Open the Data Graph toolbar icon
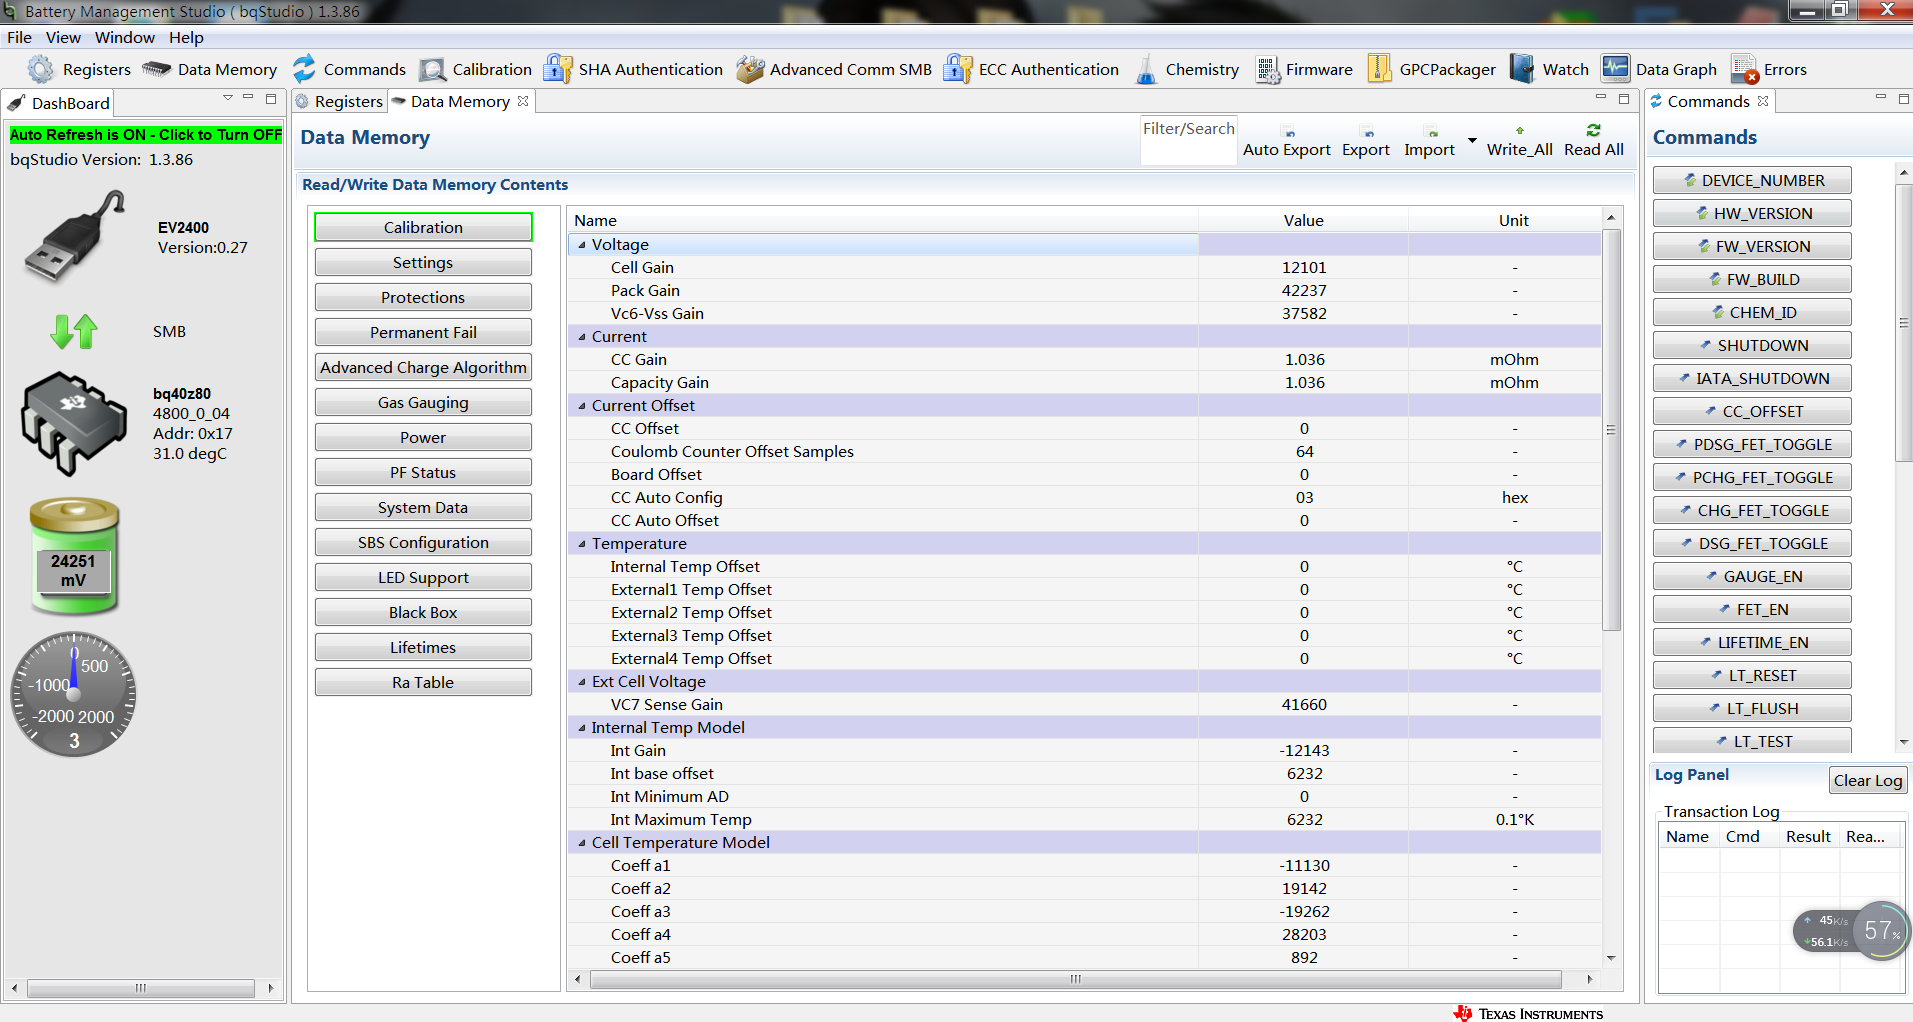Image resolution: width=1913 pixels, height=1022 pixels. (x=1615, y=69)
